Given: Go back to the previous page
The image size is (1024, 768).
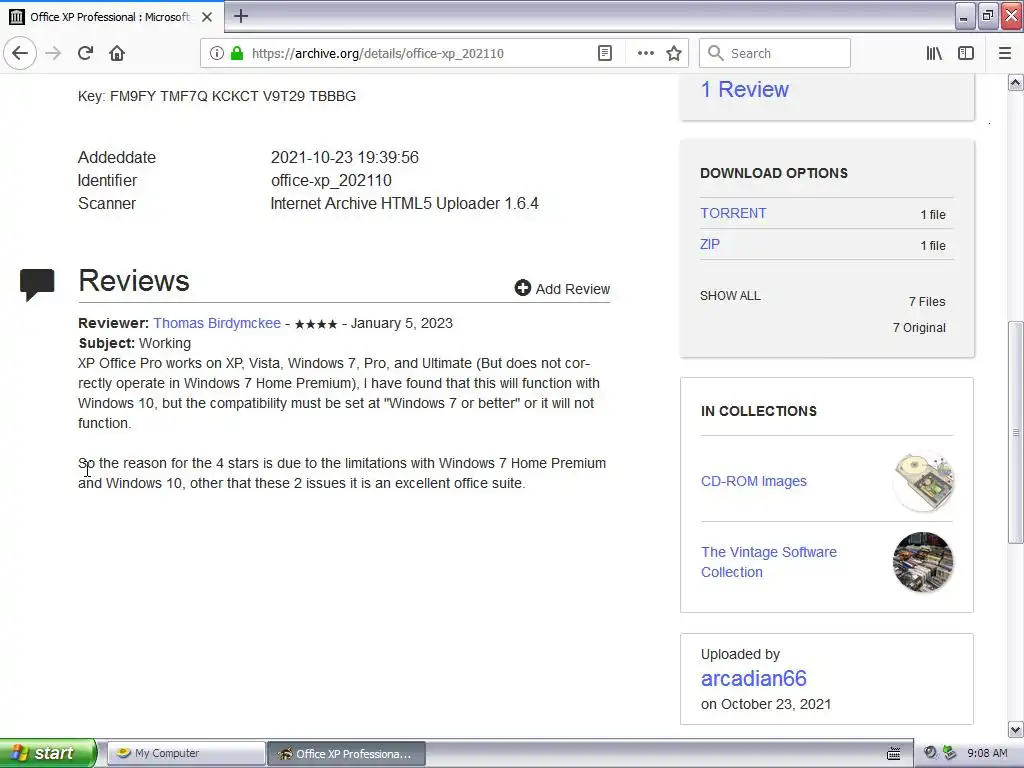Looking at the screenshot, I should click(x=20, y=54).
